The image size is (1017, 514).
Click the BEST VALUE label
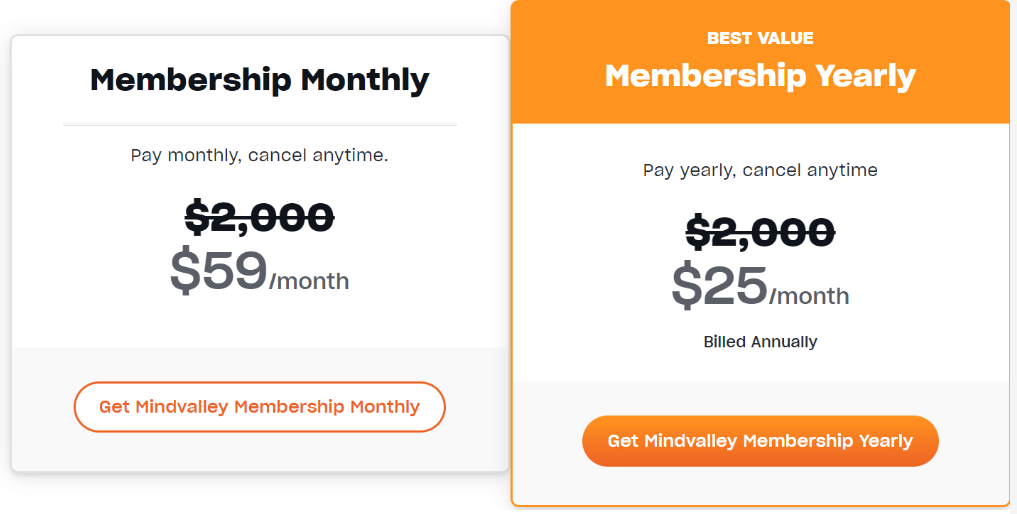tap(760, 38)
